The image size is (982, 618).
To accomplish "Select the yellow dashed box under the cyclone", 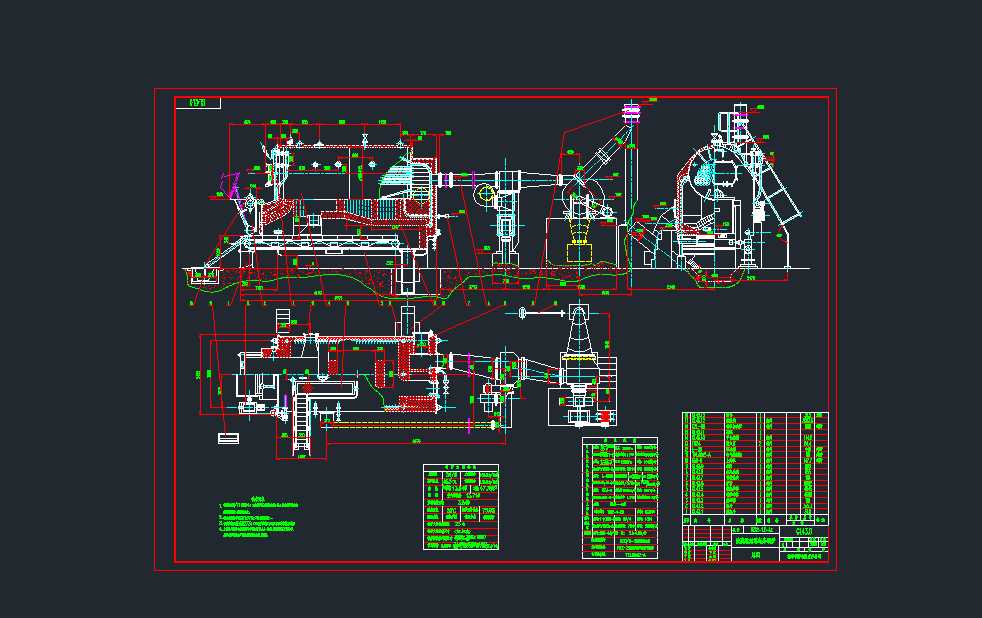I will [x=579, y=252].
